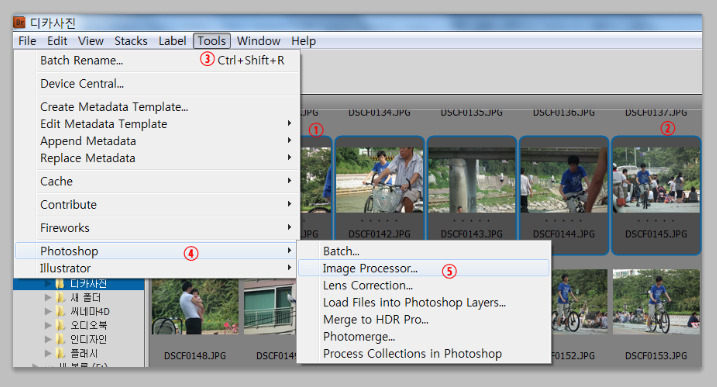
Task: Expand the 플래시 tree node
Action: click(48, 354)
